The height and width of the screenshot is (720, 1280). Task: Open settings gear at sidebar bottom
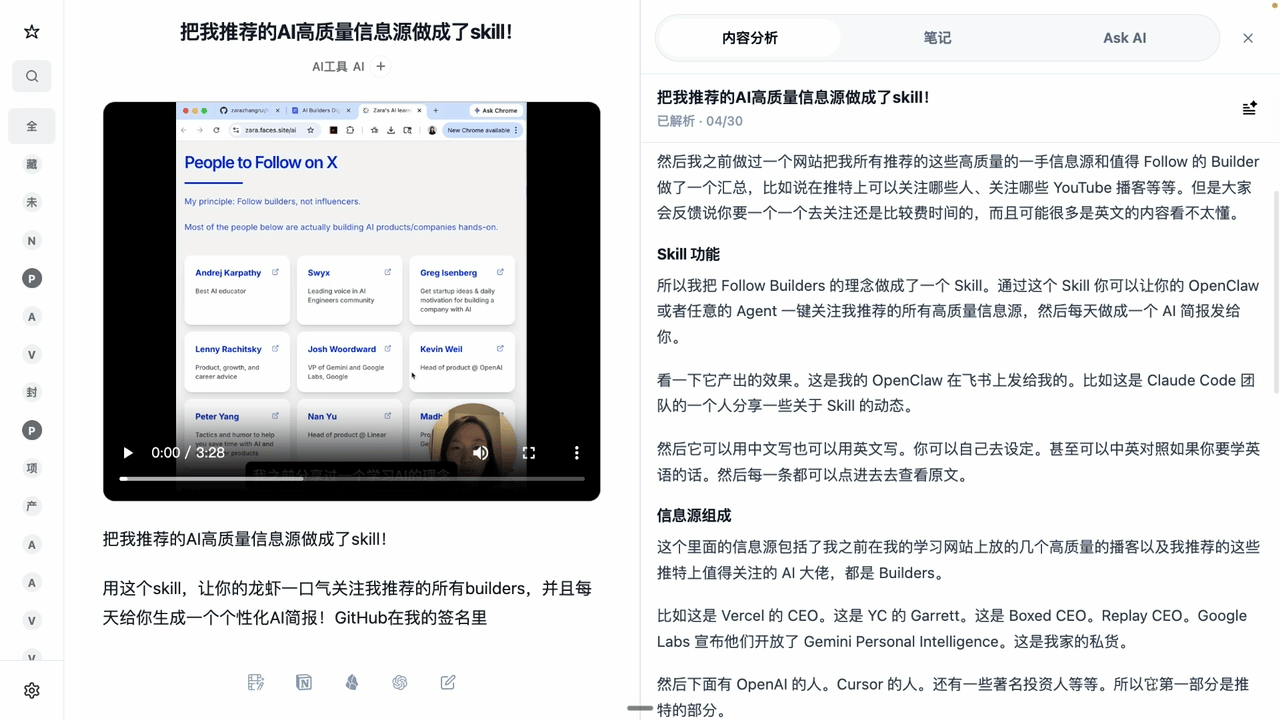coord(32,691)
